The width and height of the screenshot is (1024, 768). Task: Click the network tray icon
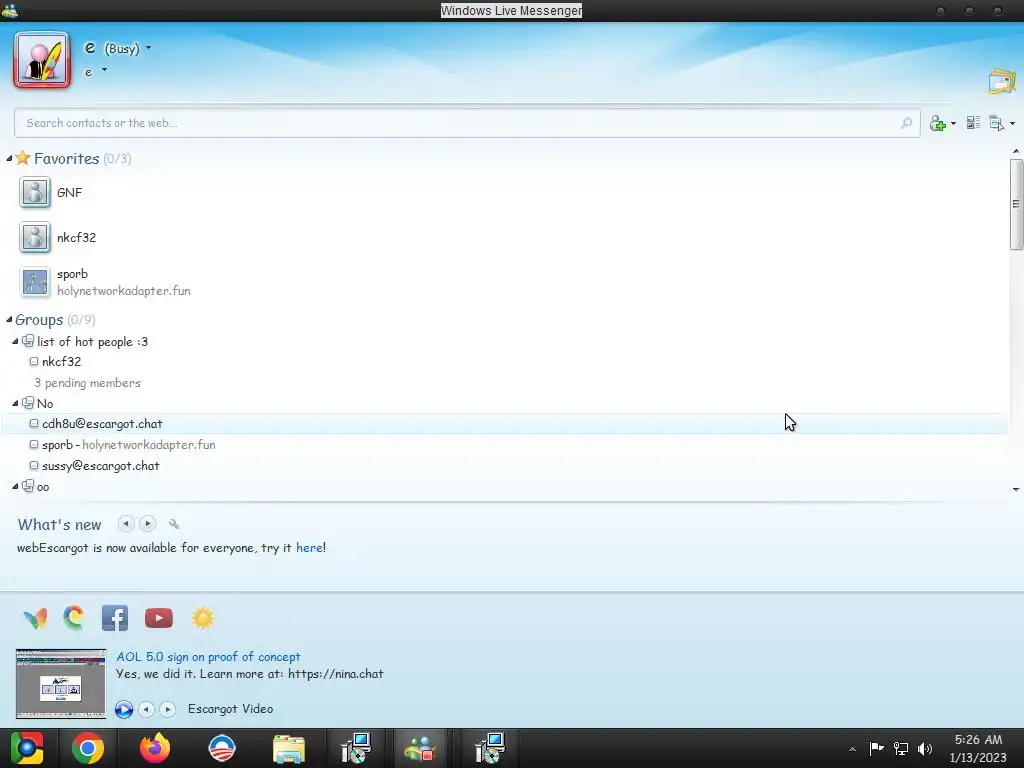point(901,748)
